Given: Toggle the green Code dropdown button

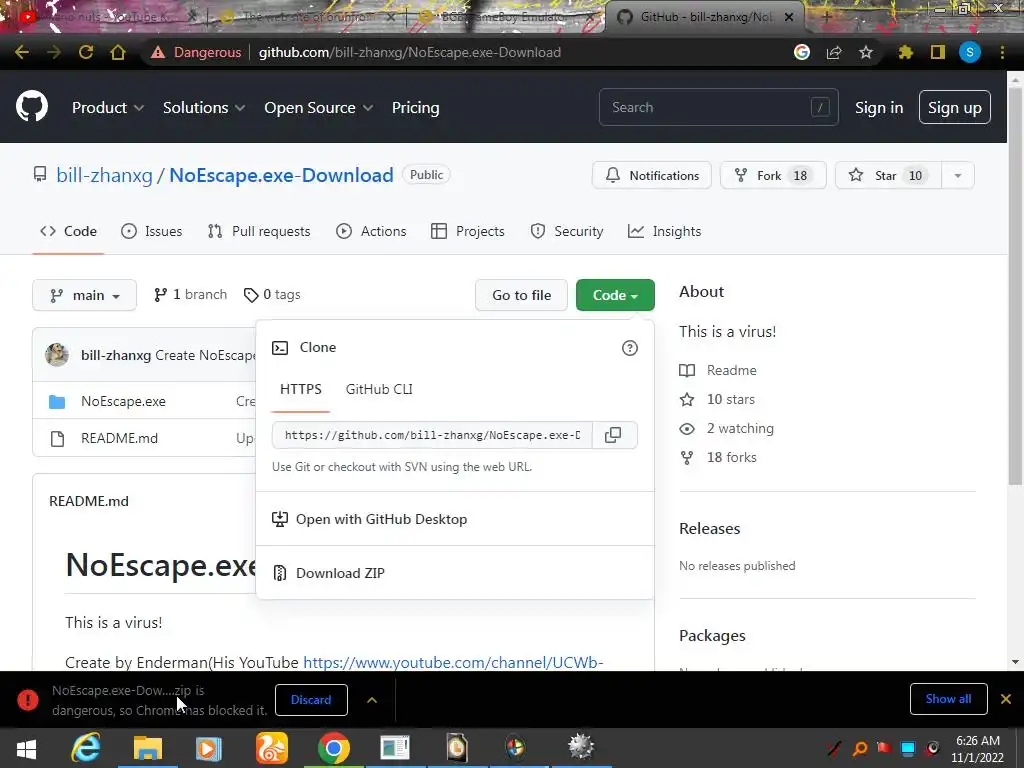Looking at the screenshot, I should [615, 295].
